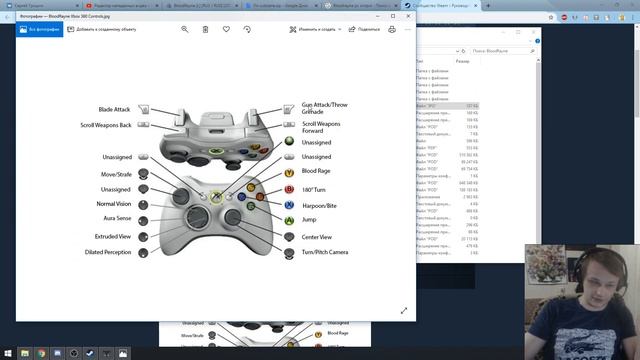Open a new Chrome tab
Viewport: 640px width, 360px height.
[x=488, y=6]
